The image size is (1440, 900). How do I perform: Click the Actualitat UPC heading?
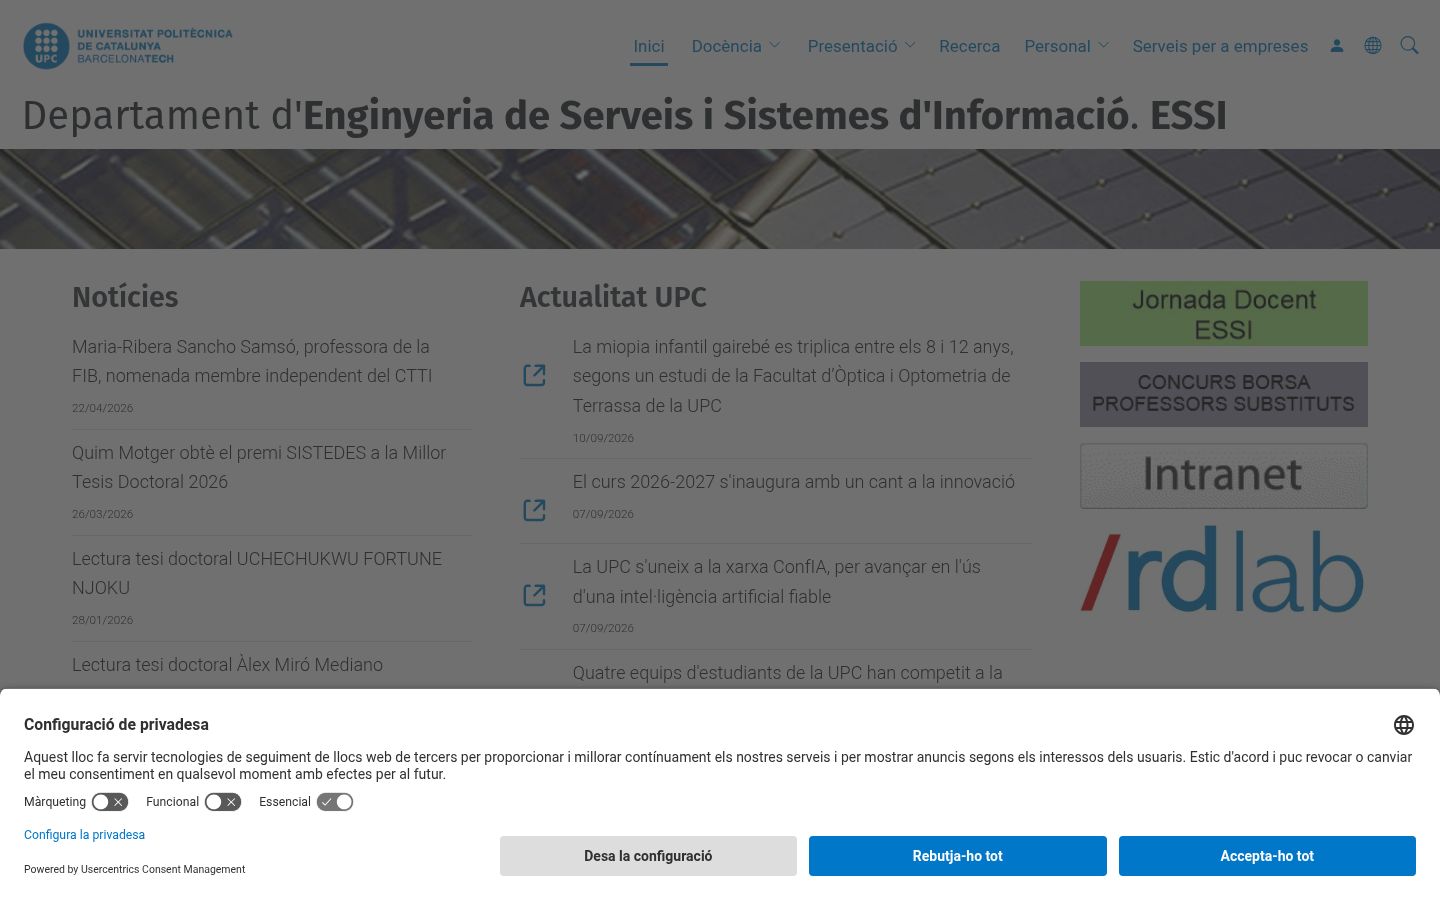[613, 297]
